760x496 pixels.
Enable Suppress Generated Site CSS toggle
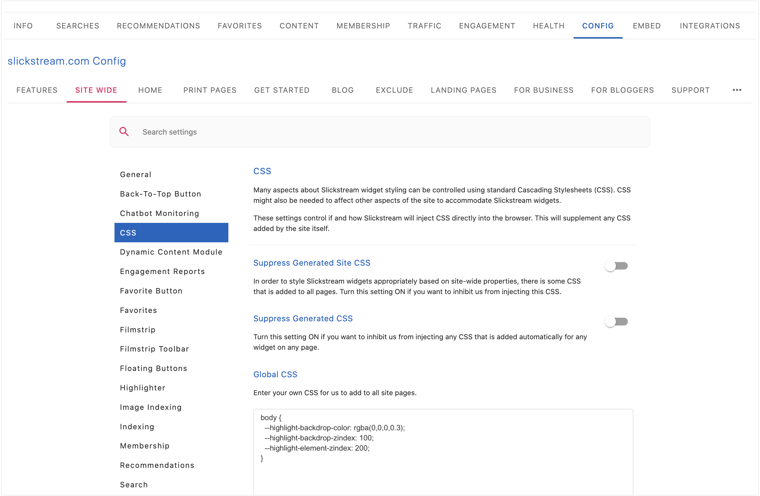pos(616,266)
